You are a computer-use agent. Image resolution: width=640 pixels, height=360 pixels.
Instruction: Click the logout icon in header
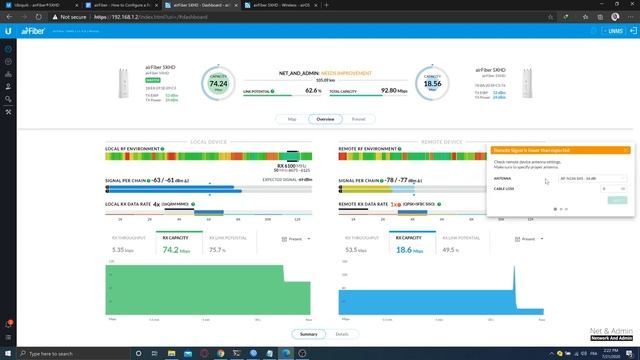click(x=633, y=31)
